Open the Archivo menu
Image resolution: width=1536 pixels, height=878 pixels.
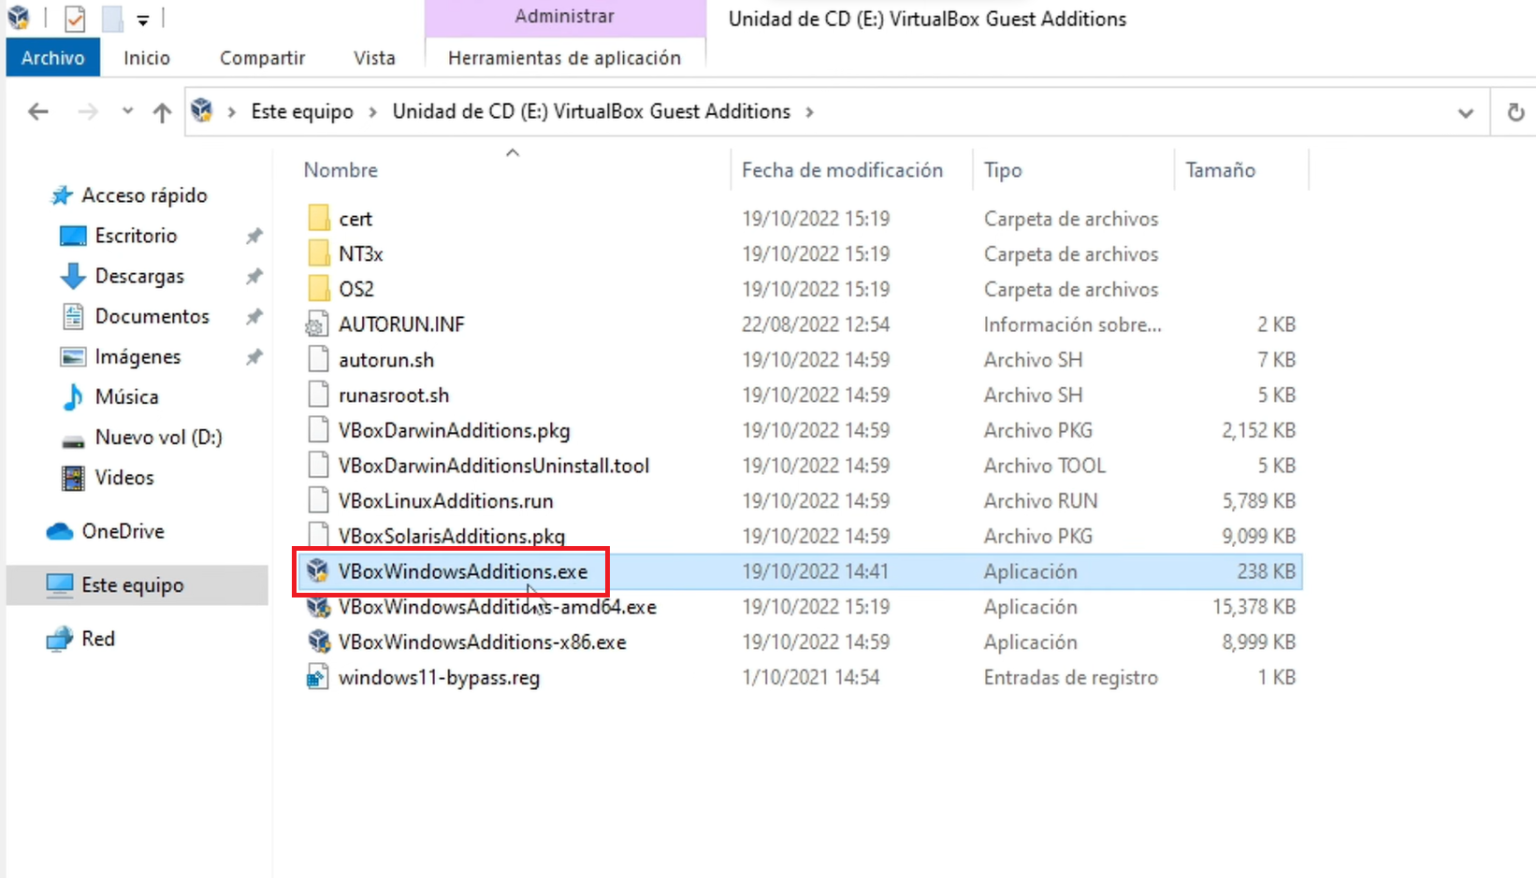53,58
